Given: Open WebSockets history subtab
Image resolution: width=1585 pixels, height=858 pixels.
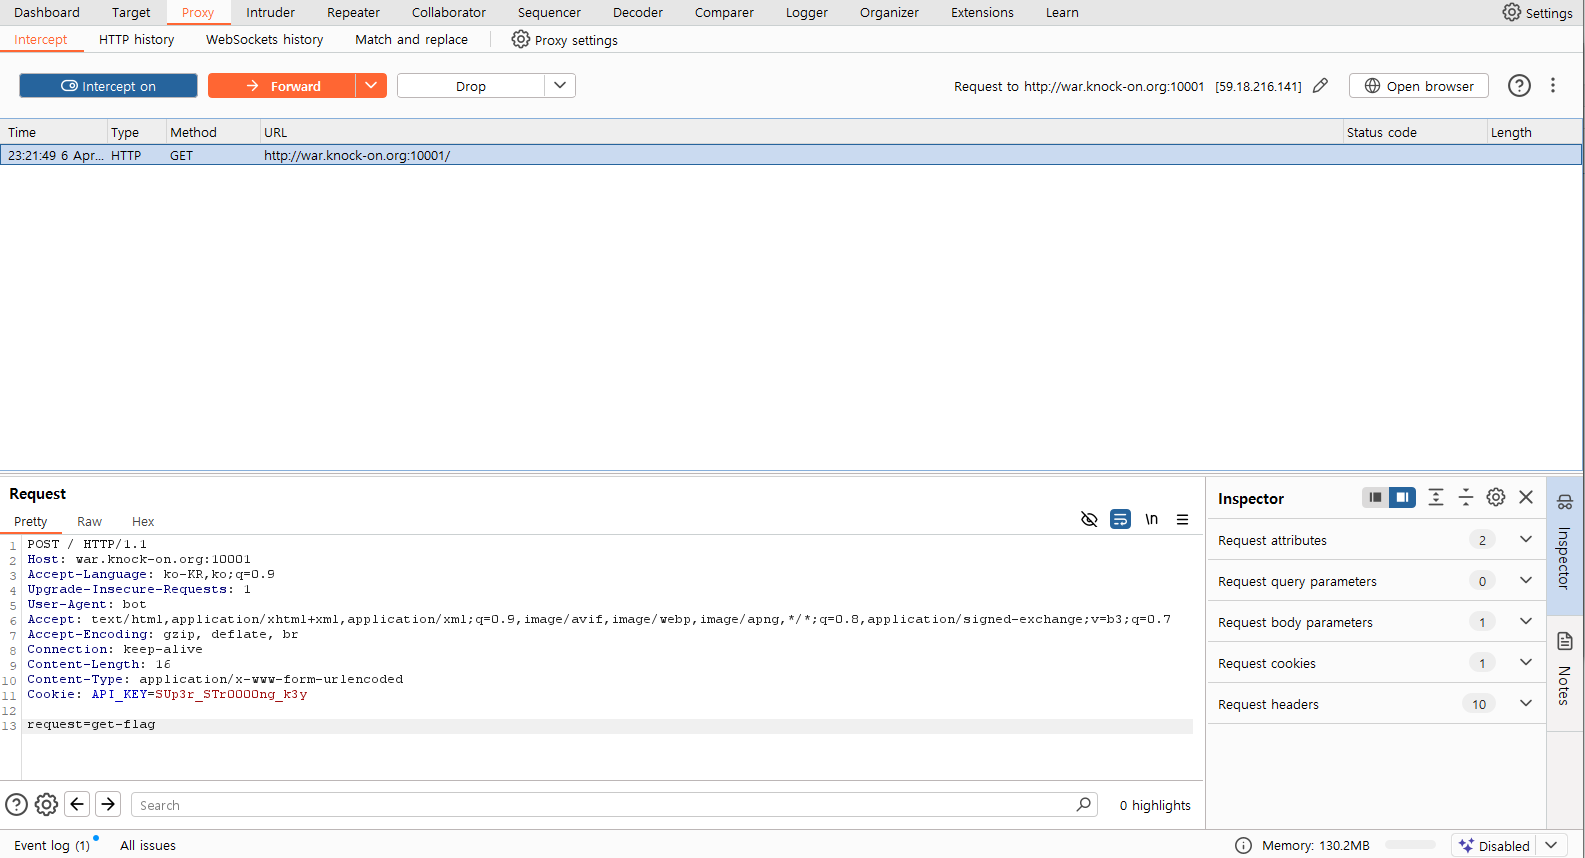Looking at the screenshot, I should pyautogui.click(x=264, y=39).
